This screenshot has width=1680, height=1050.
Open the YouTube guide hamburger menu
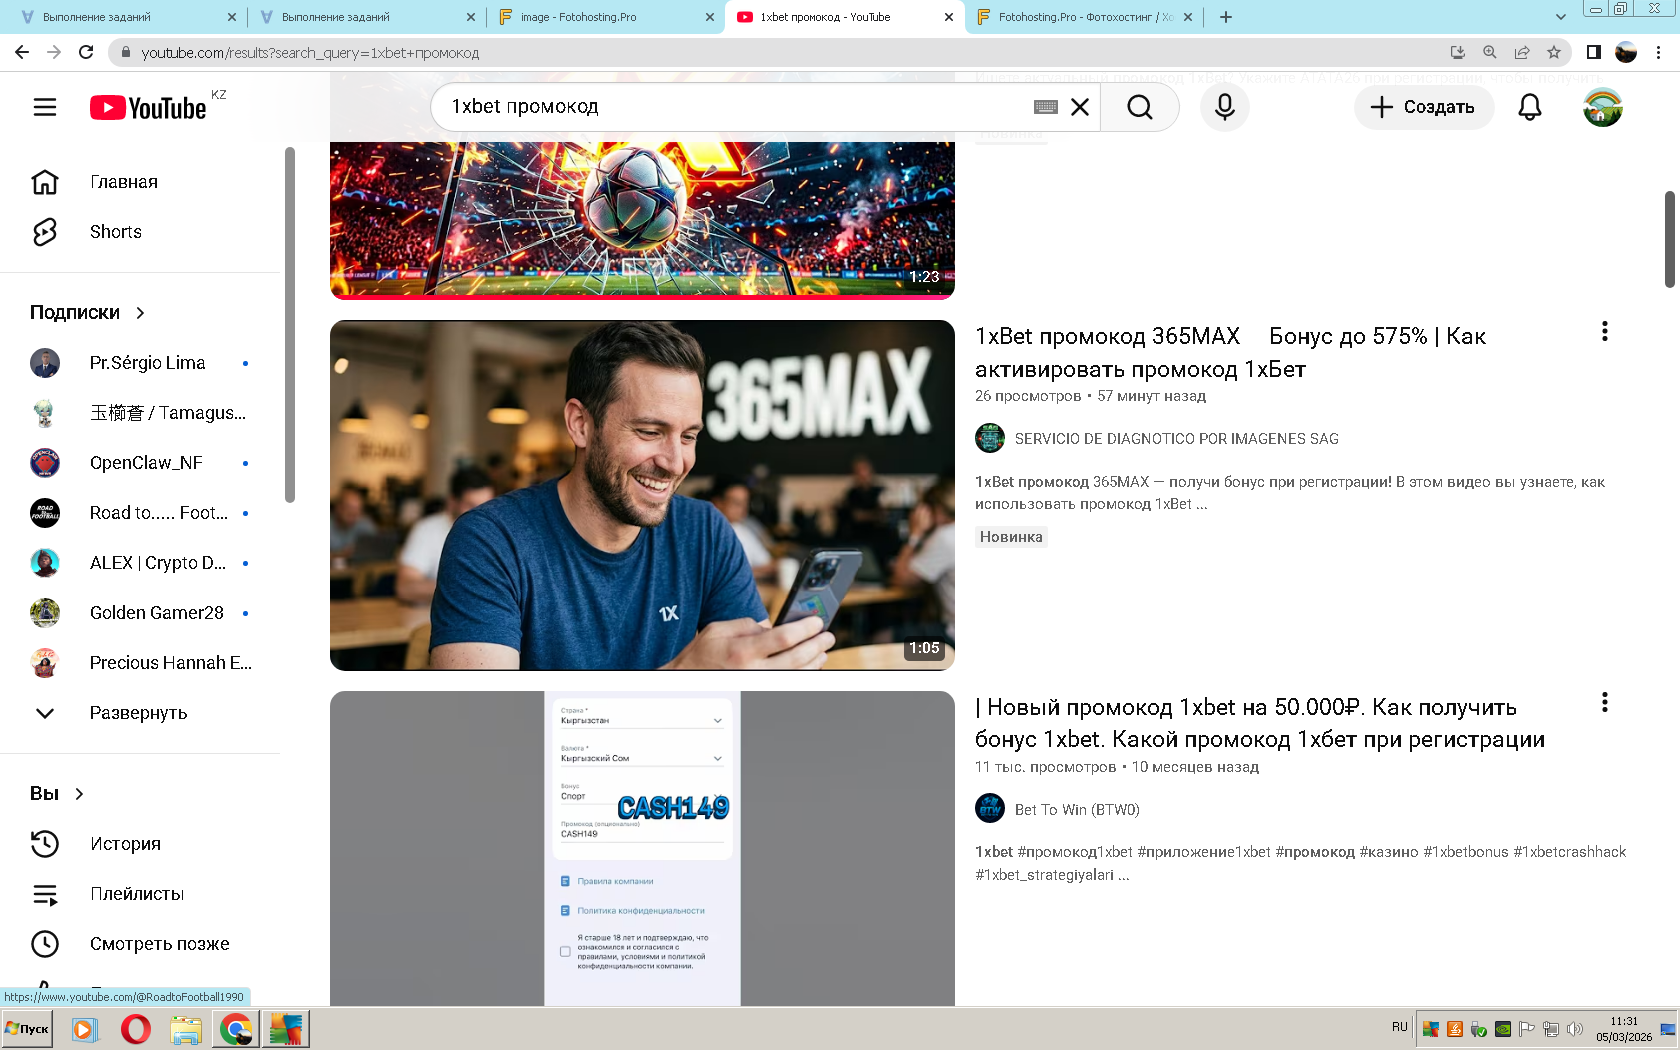click(45, 107)
